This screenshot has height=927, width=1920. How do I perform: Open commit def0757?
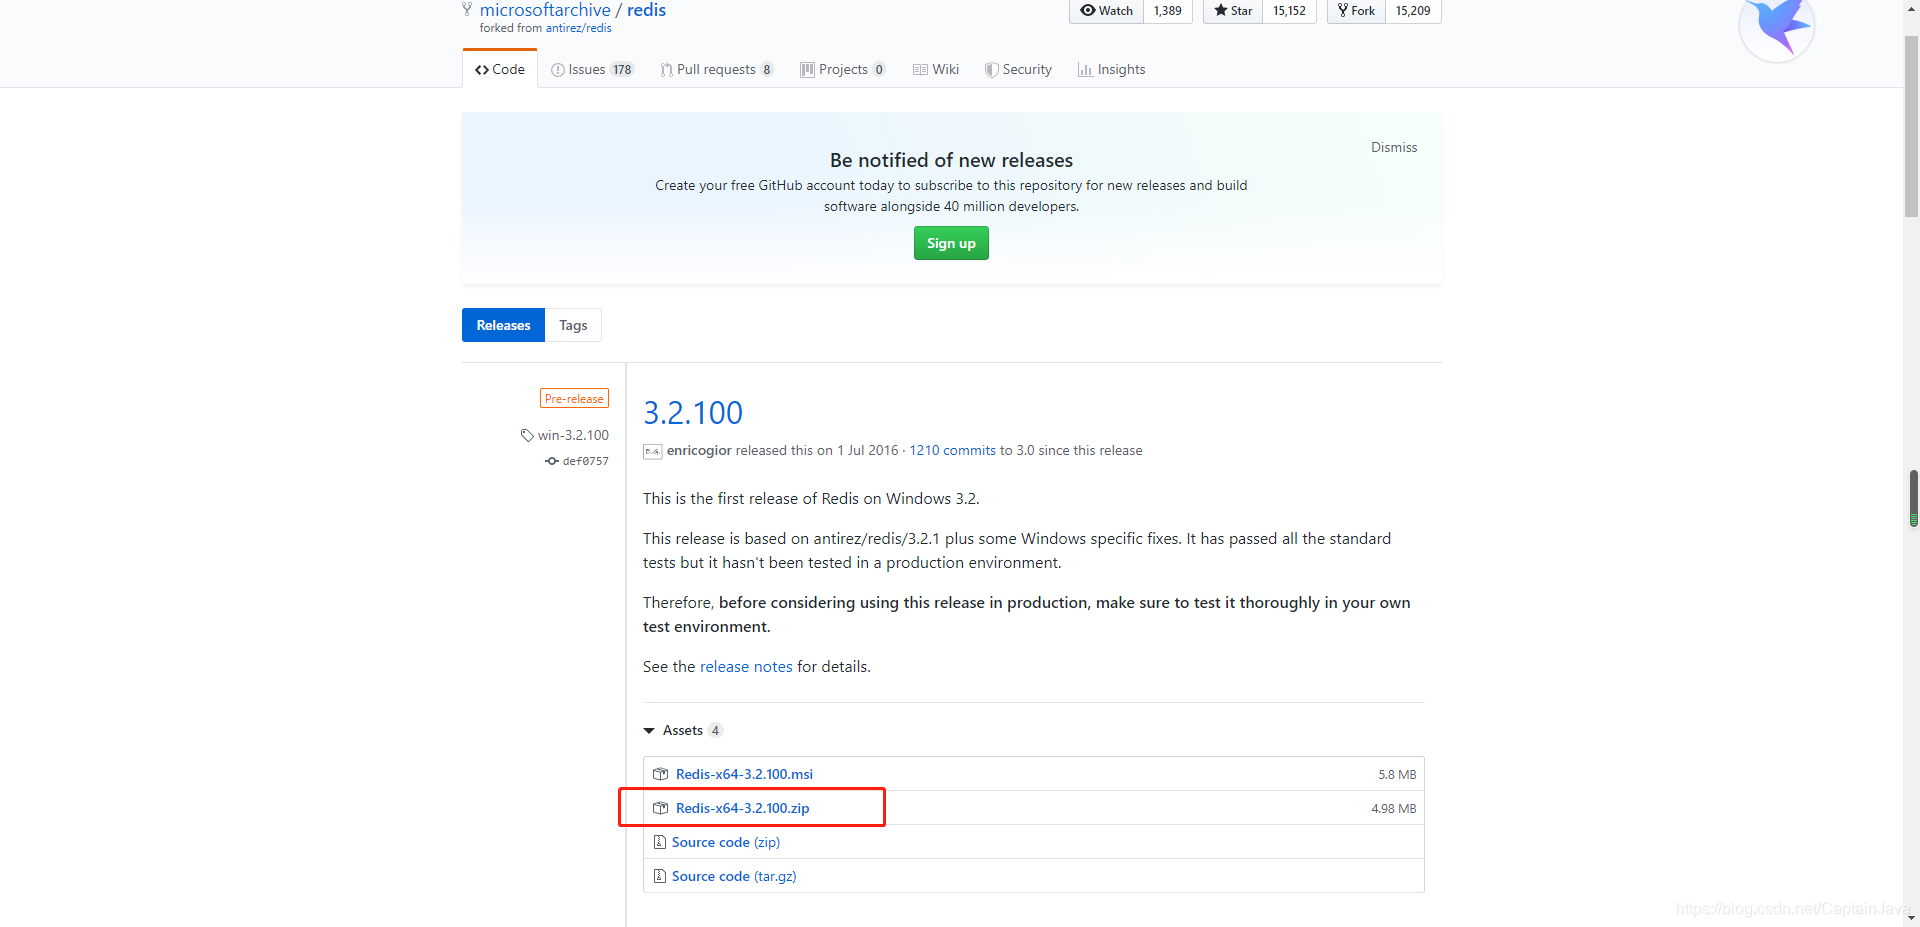click(585, 461)
